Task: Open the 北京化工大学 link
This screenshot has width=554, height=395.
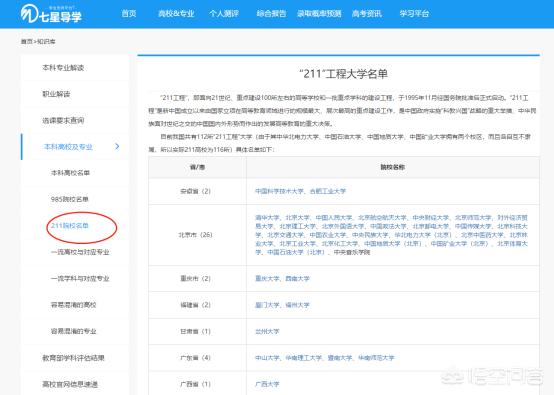Action: pos(340,244)
